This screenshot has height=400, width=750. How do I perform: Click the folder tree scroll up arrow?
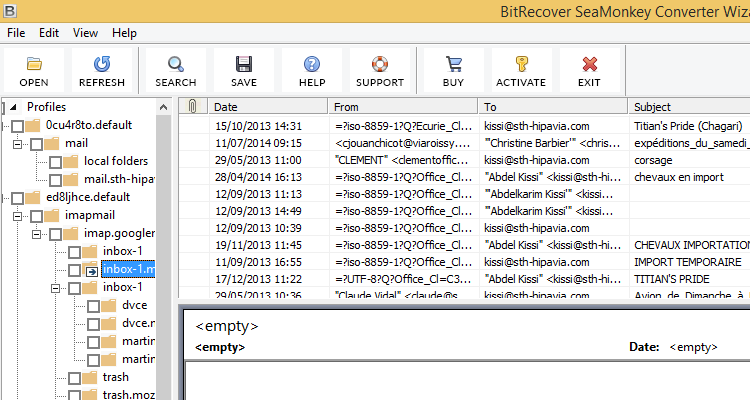tap(164, 107)
